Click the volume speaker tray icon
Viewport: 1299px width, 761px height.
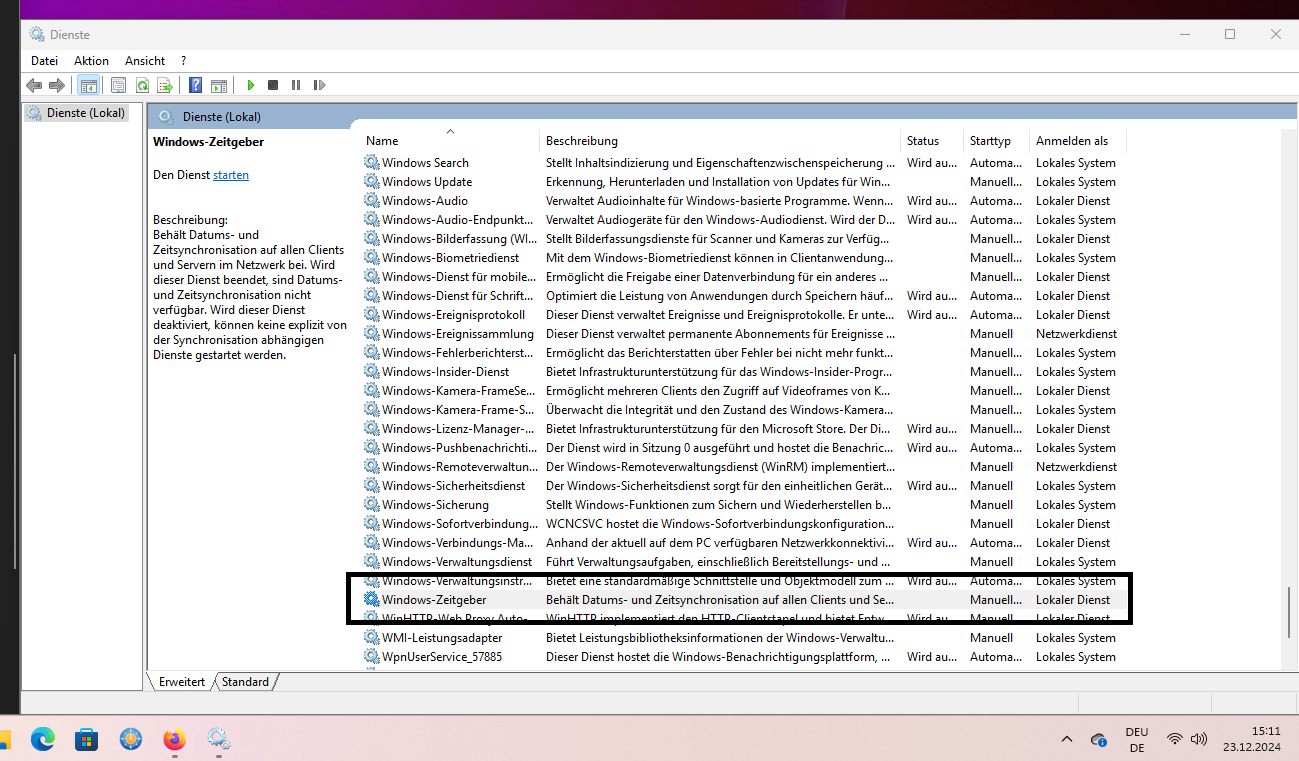(1199, 739)
